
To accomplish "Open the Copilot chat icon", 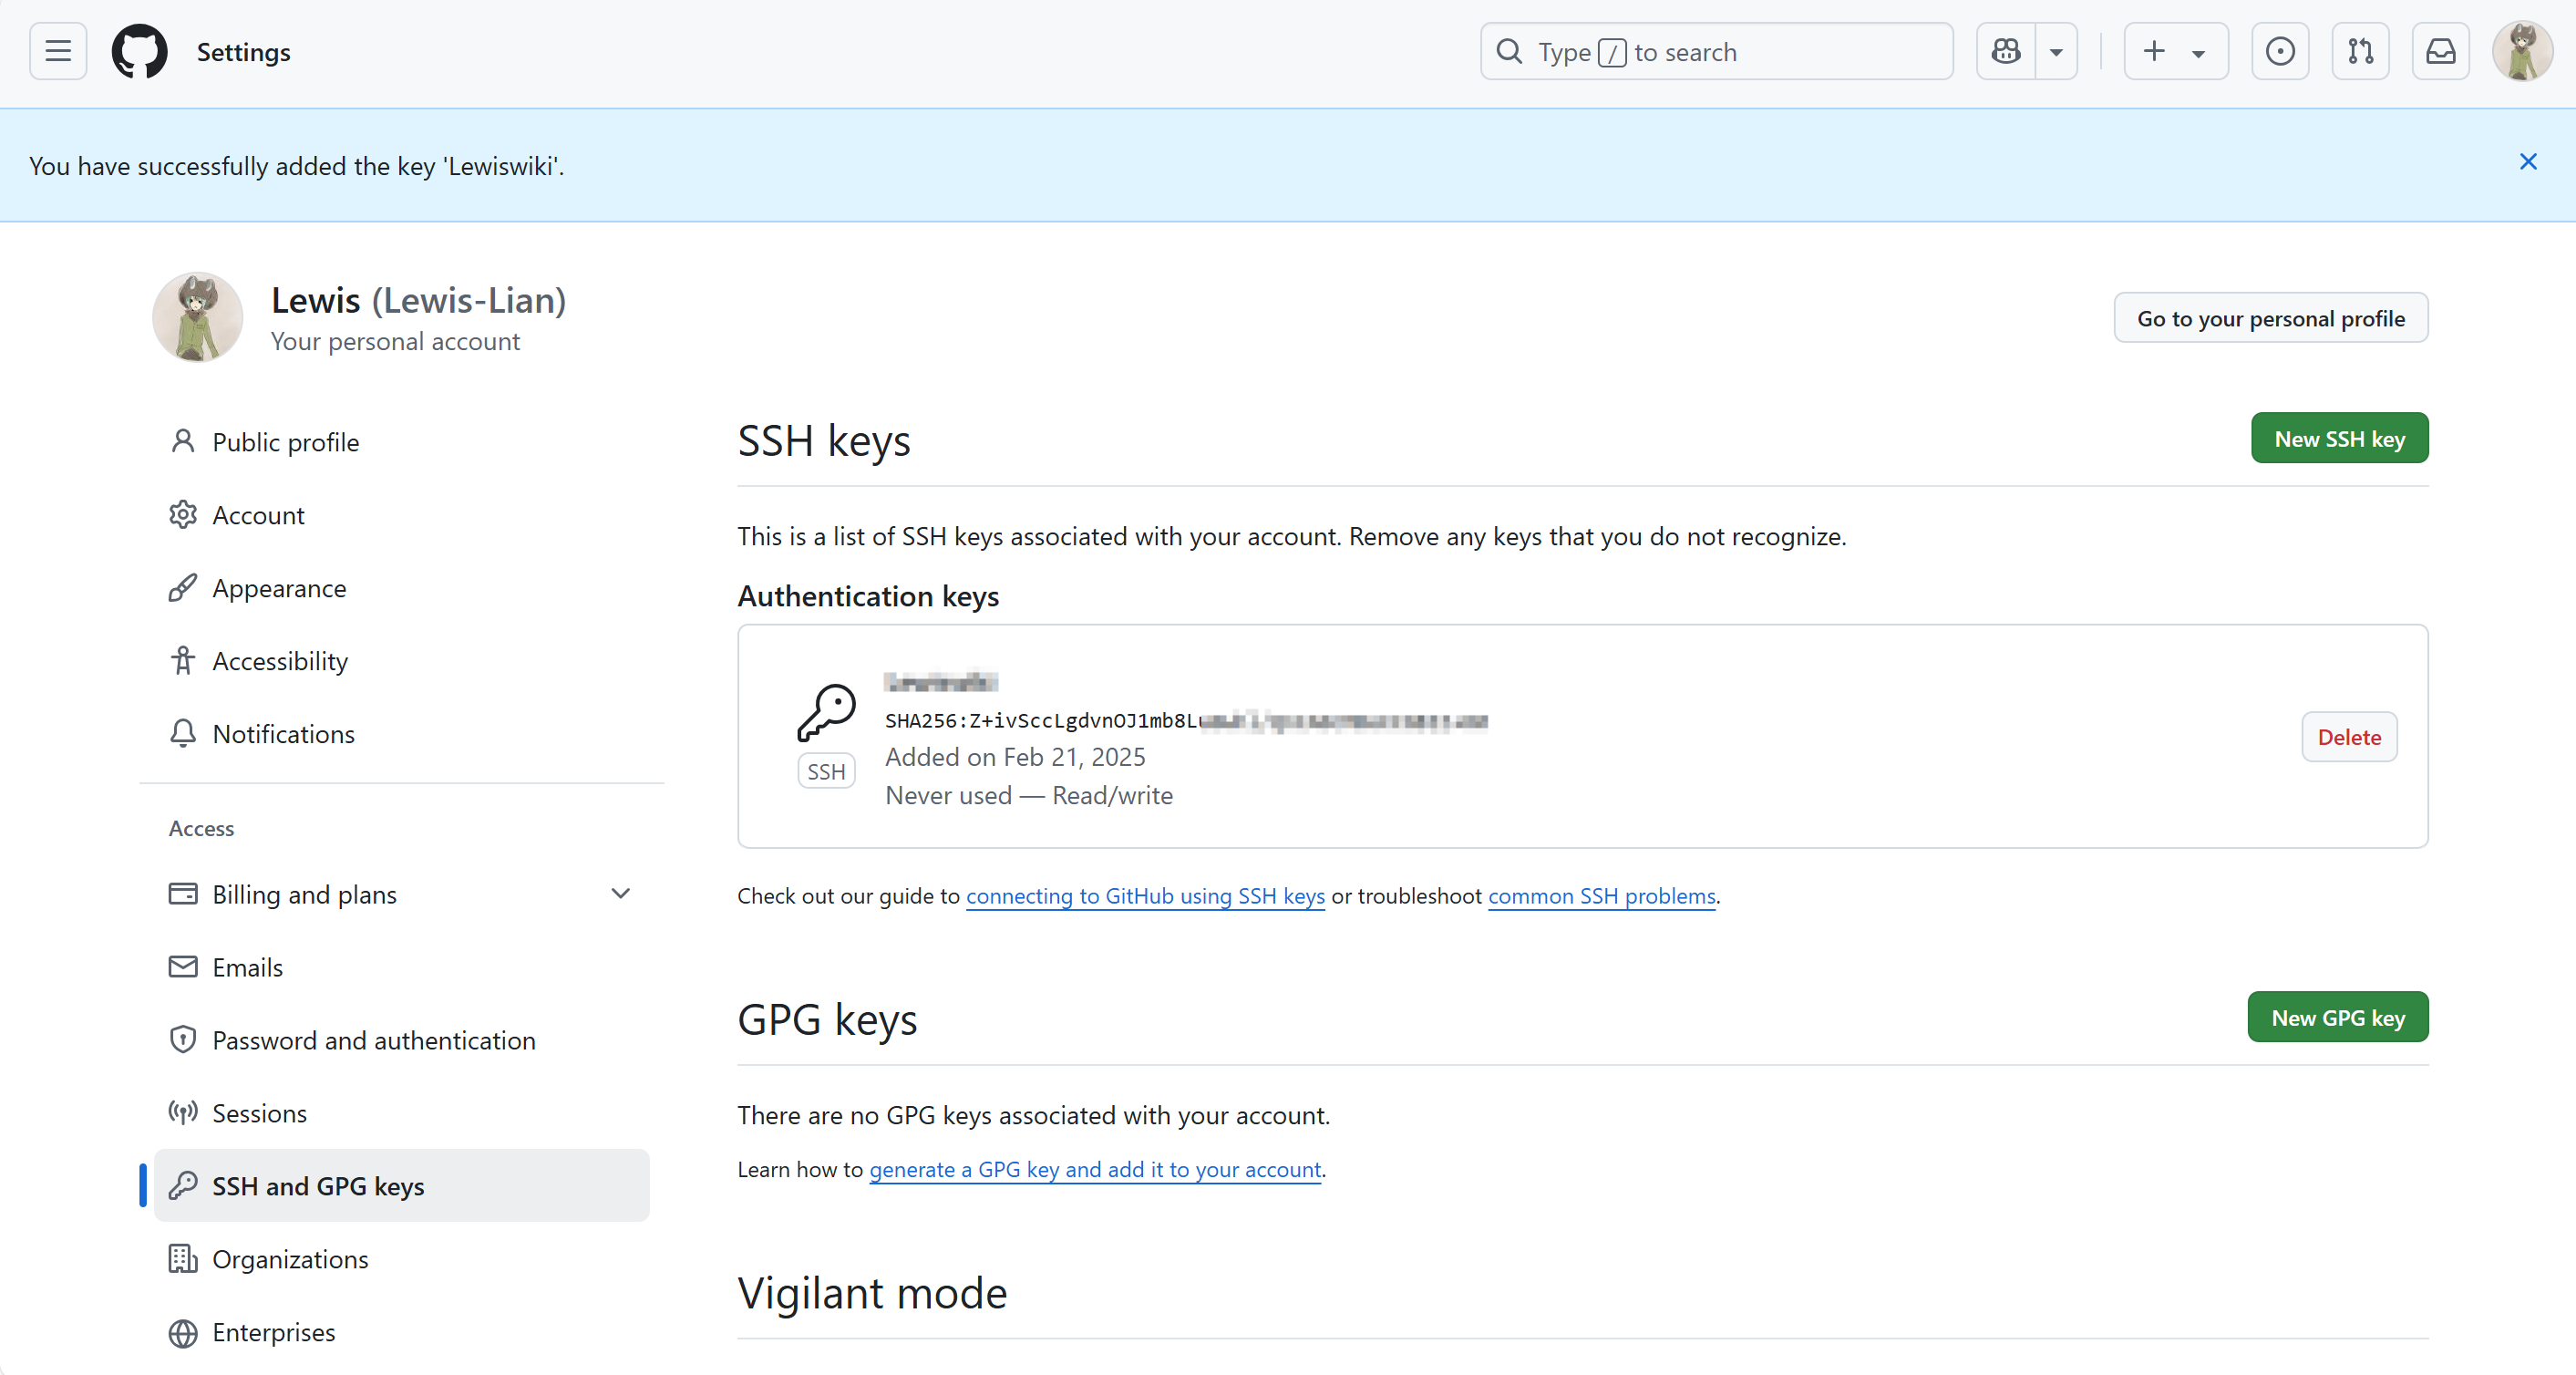I will click(x=2006, y=52).
